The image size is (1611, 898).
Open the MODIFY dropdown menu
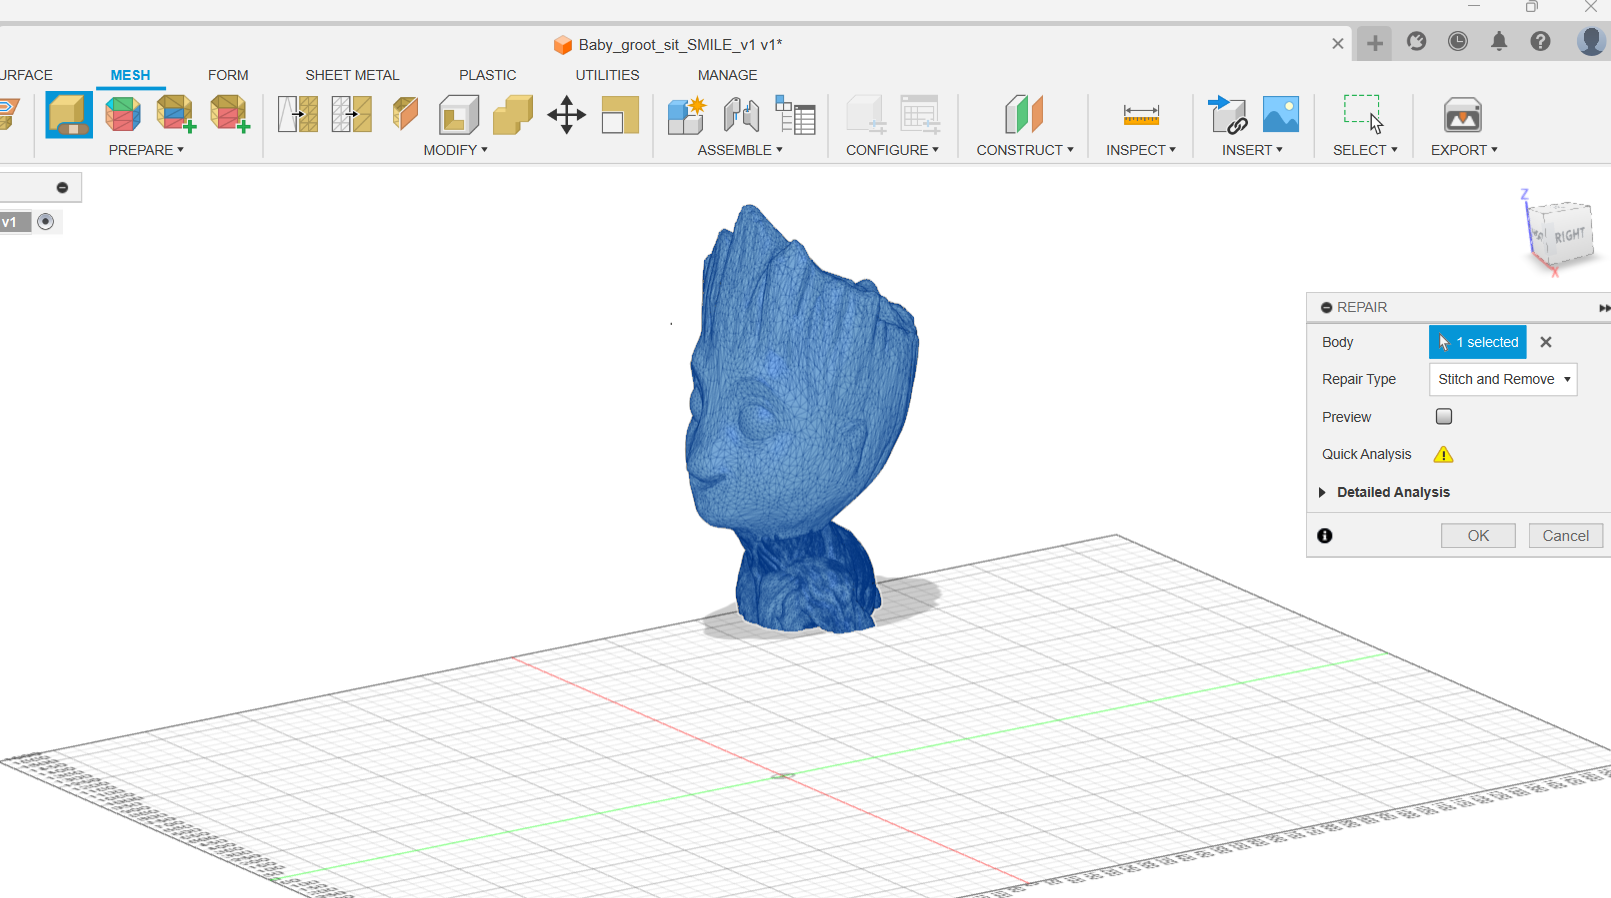coord(455,150)
